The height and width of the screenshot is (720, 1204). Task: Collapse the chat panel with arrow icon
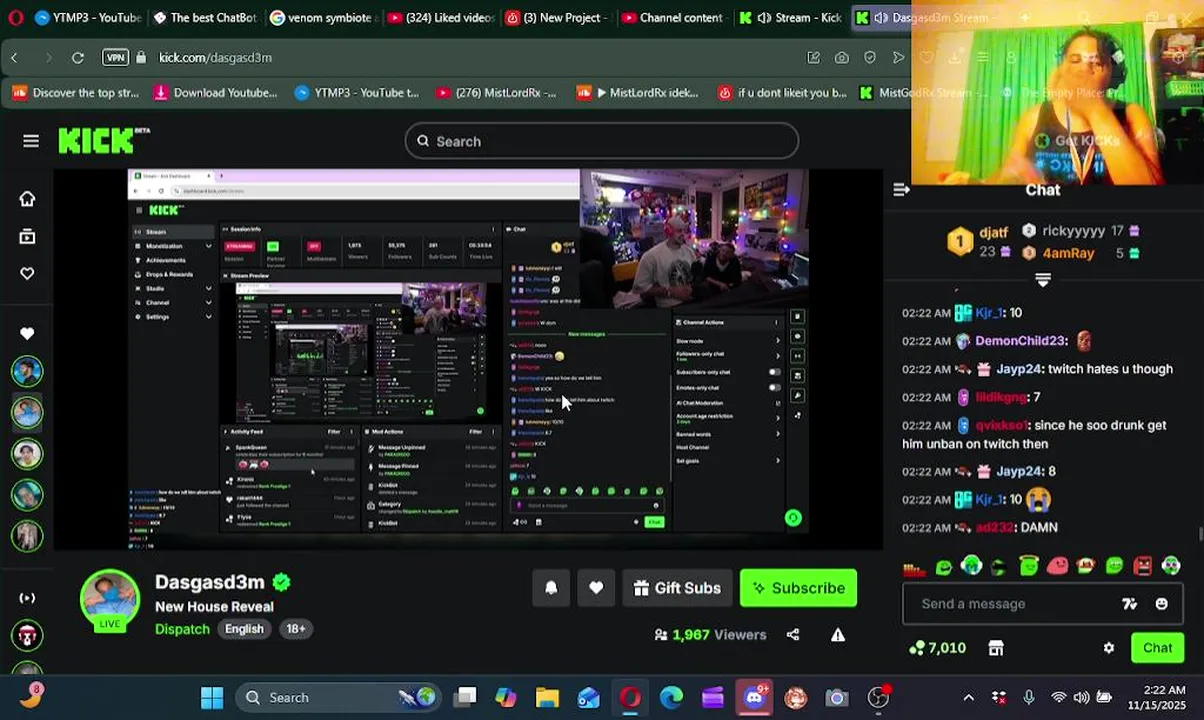click(x=901, y=190)
